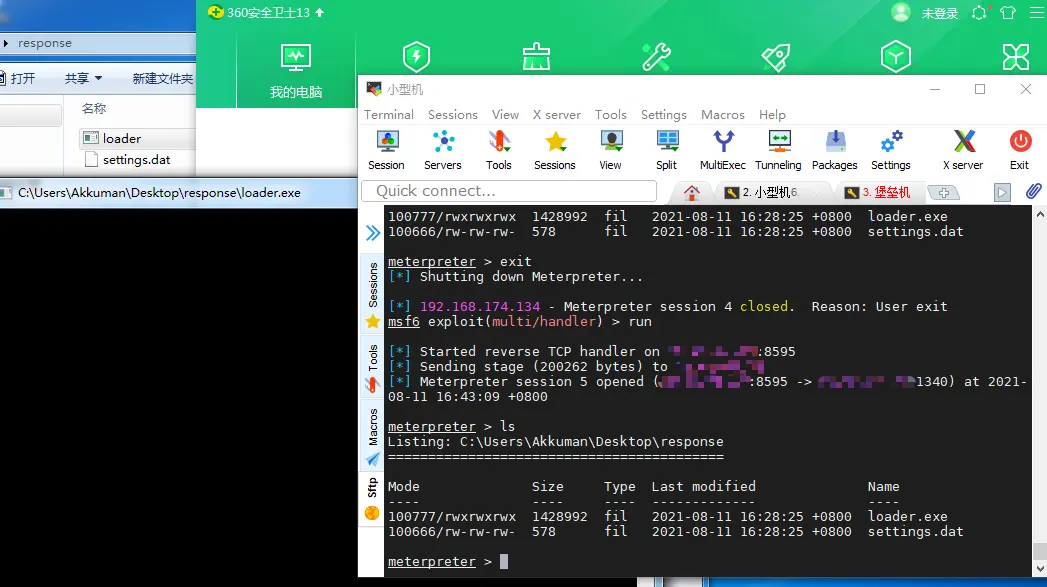Expand the sidebar double-chevron arrow
1047x587 pixels.
[x=373, y=232]
